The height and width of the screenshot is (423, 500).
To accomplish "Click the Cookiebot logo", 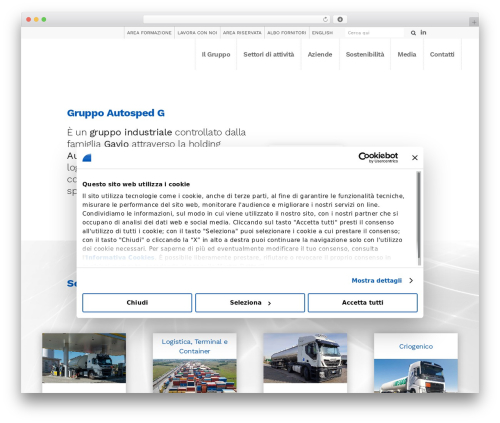I will [x=378, y=157].
